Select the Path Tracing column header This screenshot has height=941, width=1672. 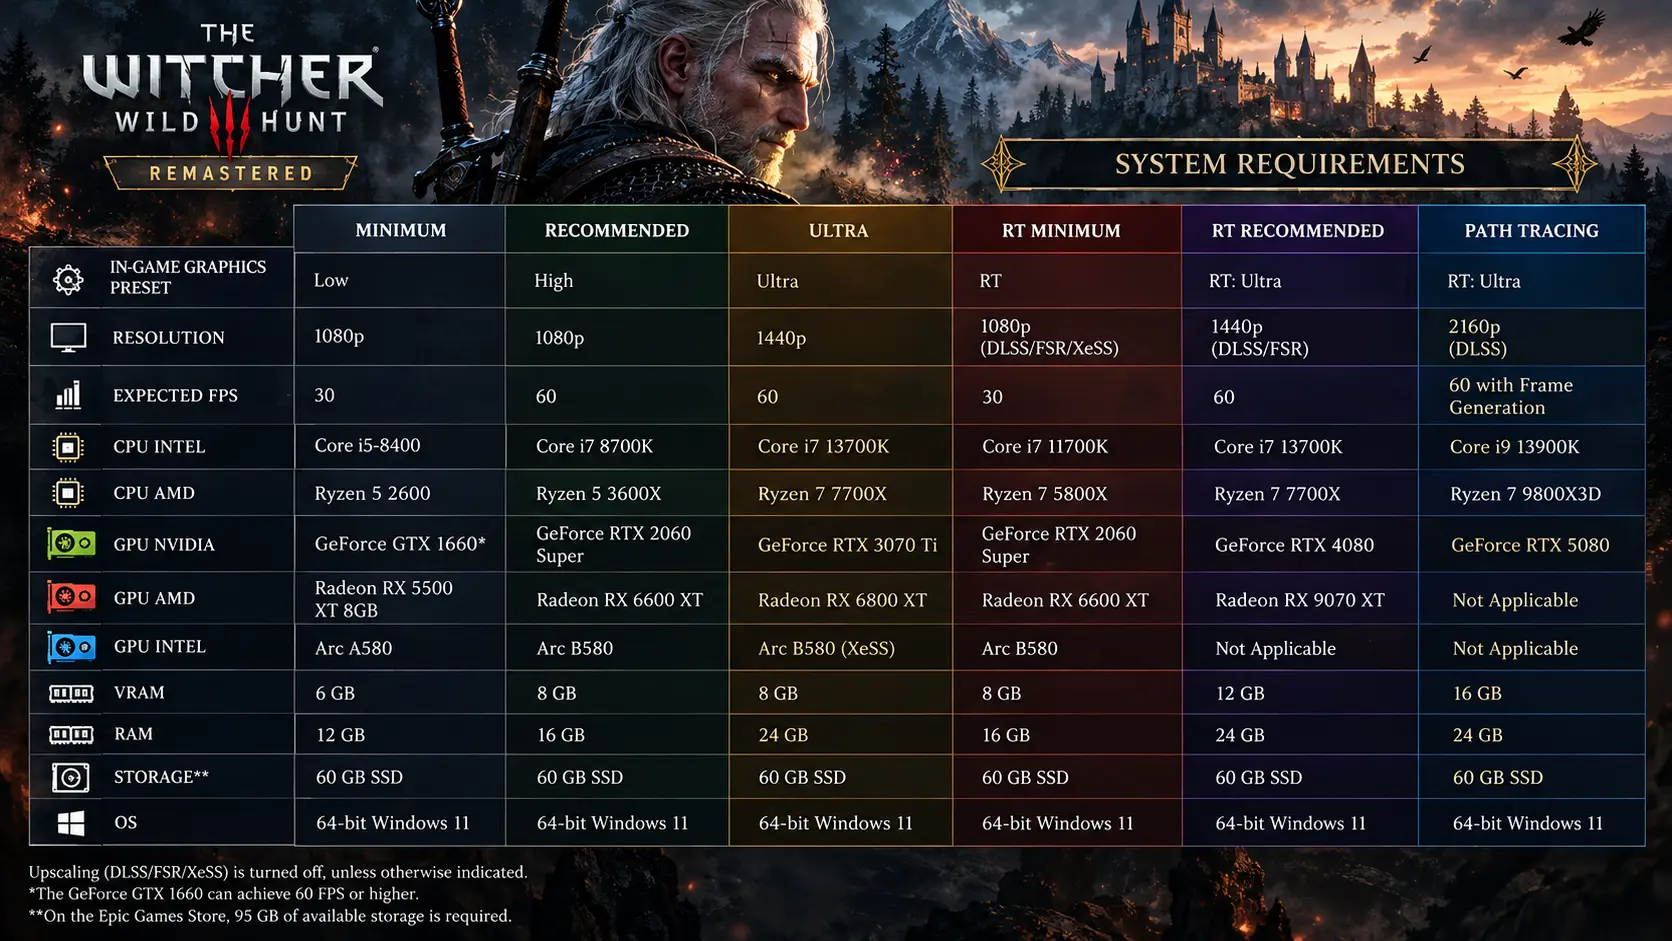pyautogui.click(x=1532, y=230)
